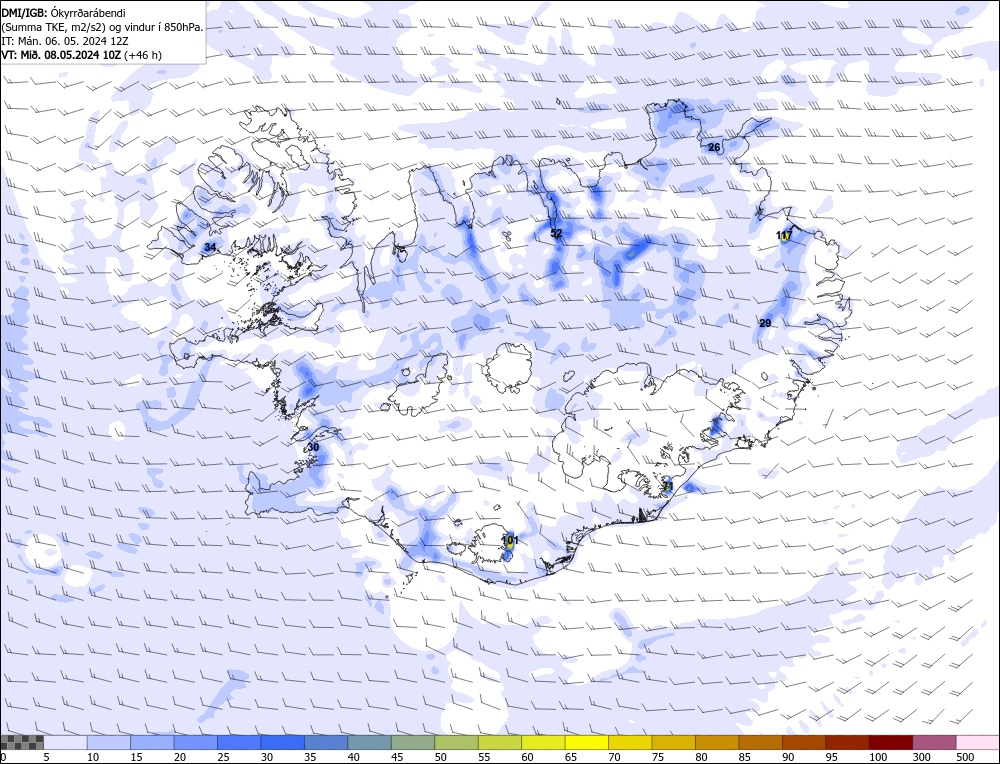Click the checkered gray swatch at legend start
Image resolution: width=1000 pixels, height=764 pixels.
pos(22,742)
